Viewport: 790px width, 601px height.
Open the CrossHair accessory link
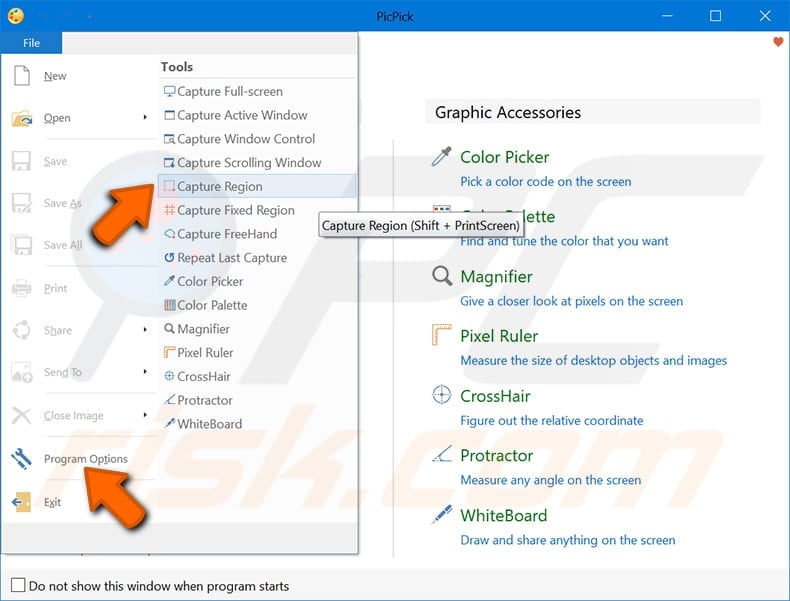coord(495,396)
